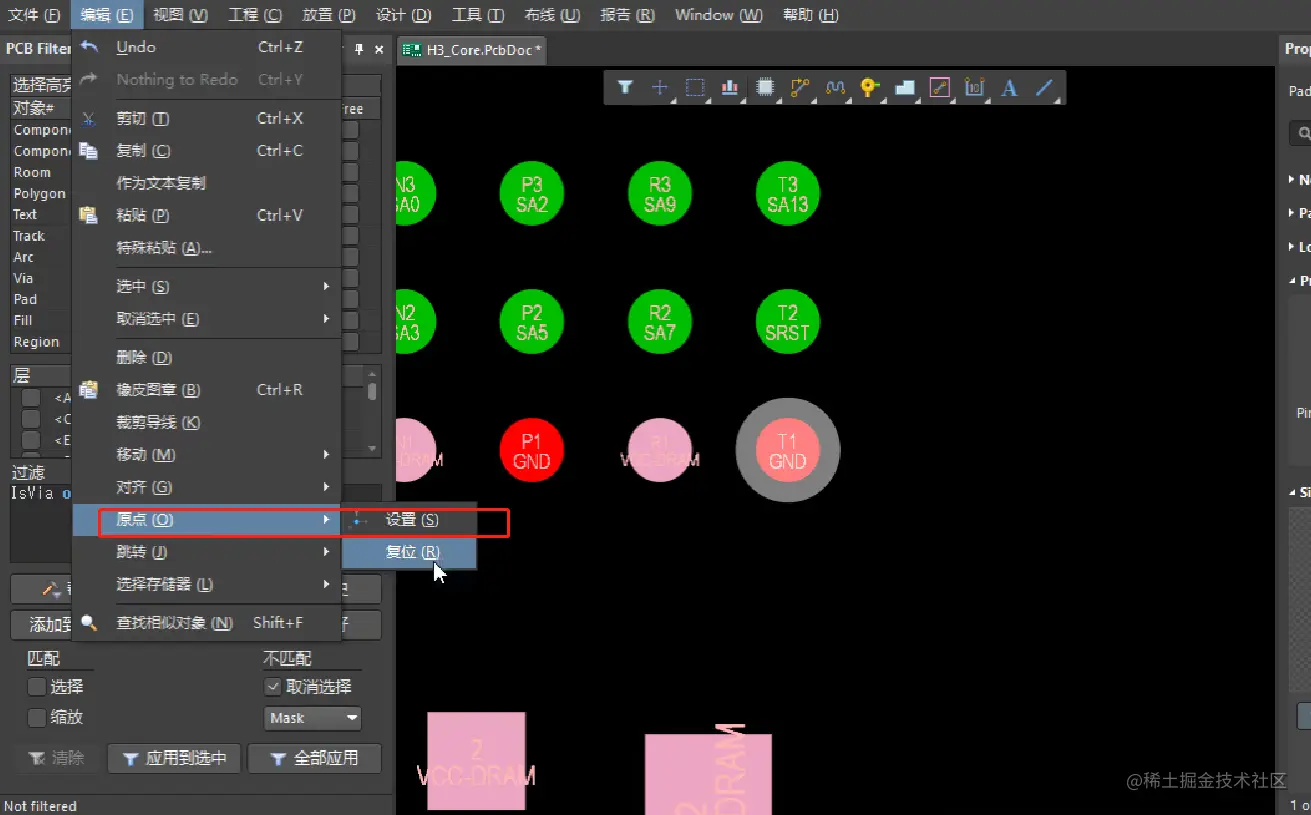Click Undo in the edit menu
Image resolution: width=1311 pixels, height=815 pixels.
coord(206,47)
